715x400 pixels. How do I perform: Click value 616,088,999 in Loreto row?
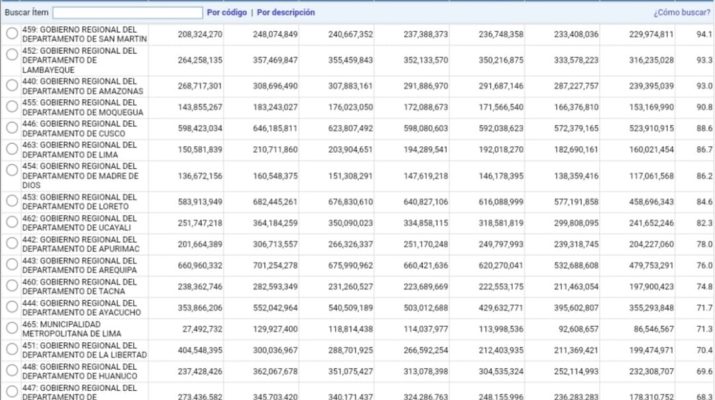tap(501, 202)
